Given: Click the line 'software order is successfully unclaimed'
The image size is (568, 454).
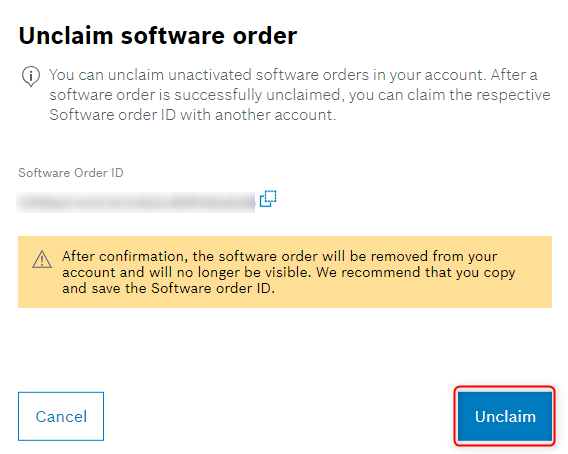Looking at the screenshot, I should click(300, 95).
